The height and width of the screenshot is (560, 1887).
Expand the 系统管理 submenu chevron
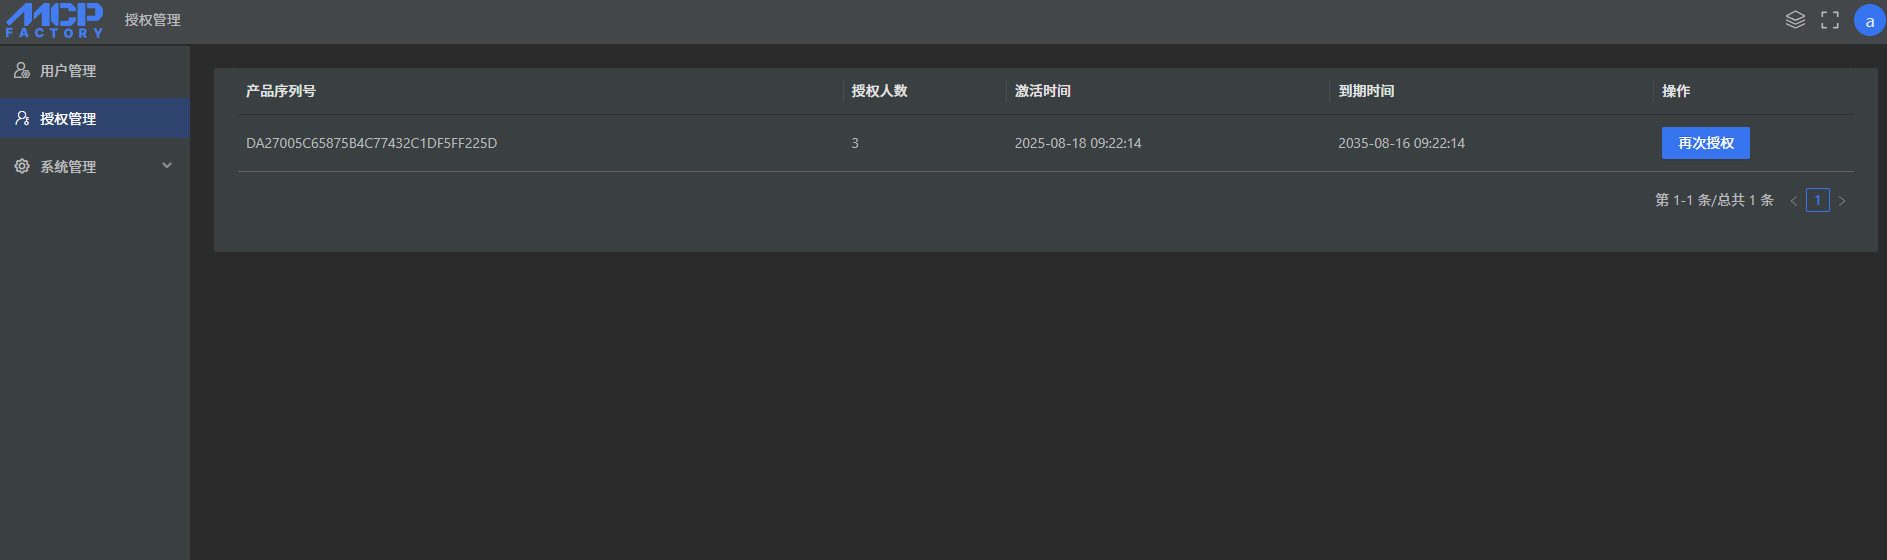click(167, 166)
